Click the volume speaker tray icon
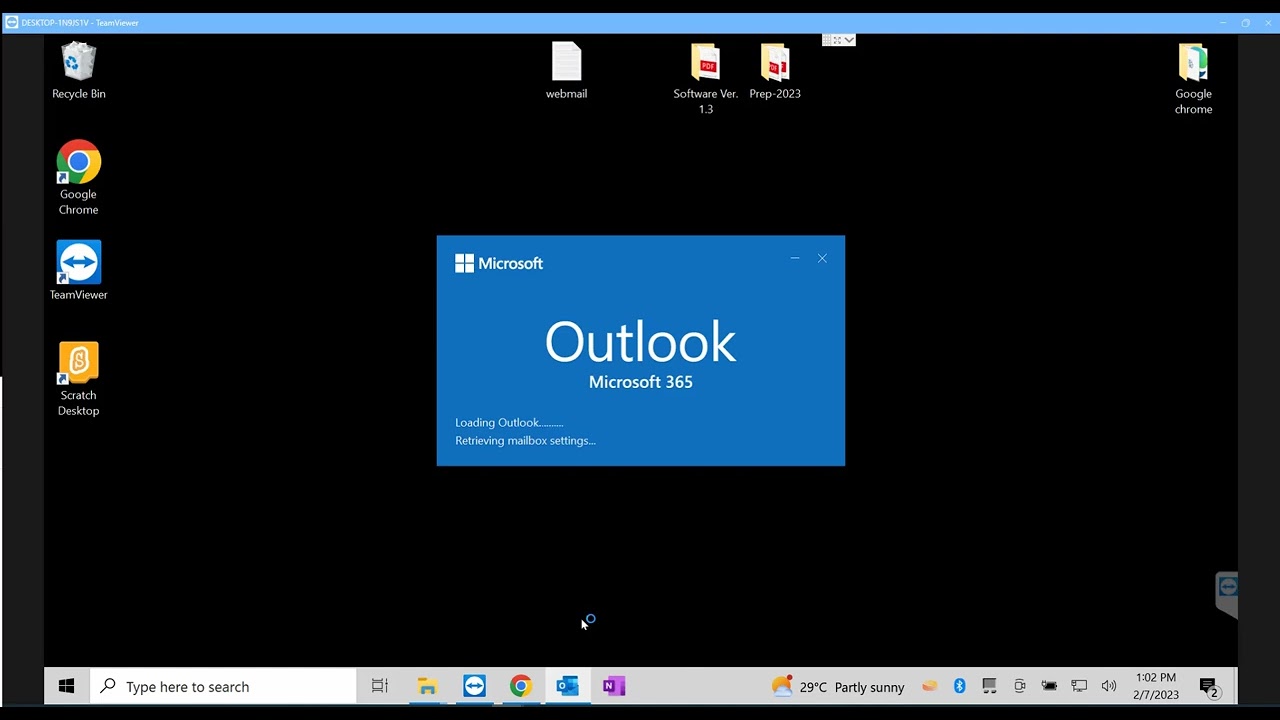Image resolution: width=1280 pixels, height=720 pixels. tap(1108, 686)
